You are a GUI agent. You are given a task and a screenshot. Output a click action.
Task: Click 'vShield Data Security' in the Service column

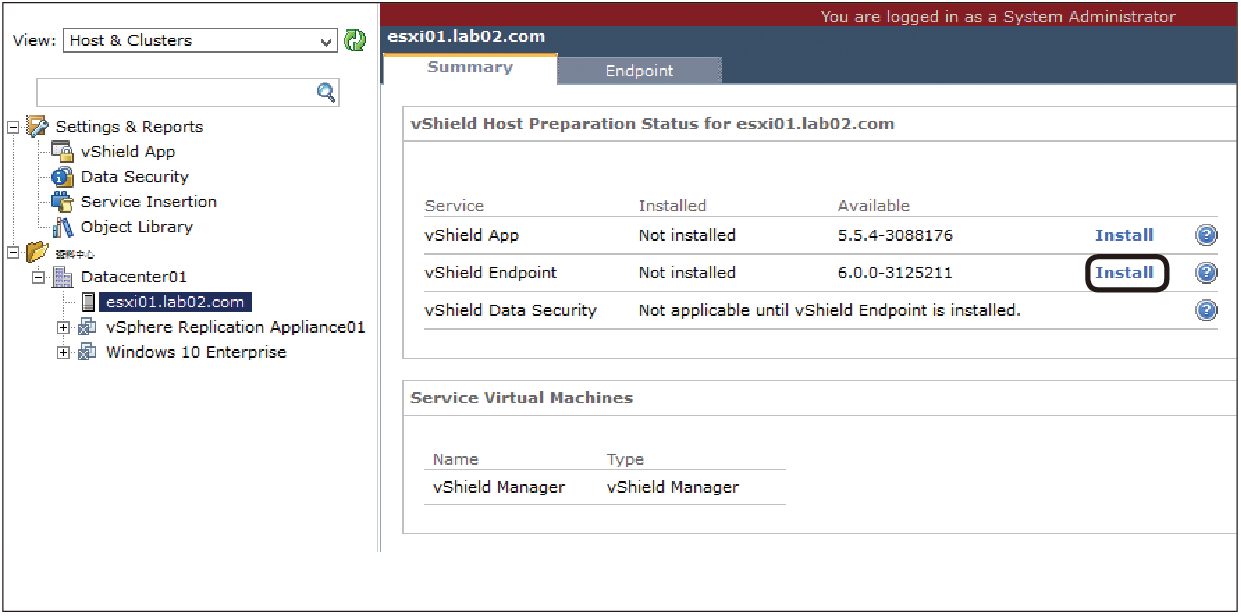coord(511,310)
